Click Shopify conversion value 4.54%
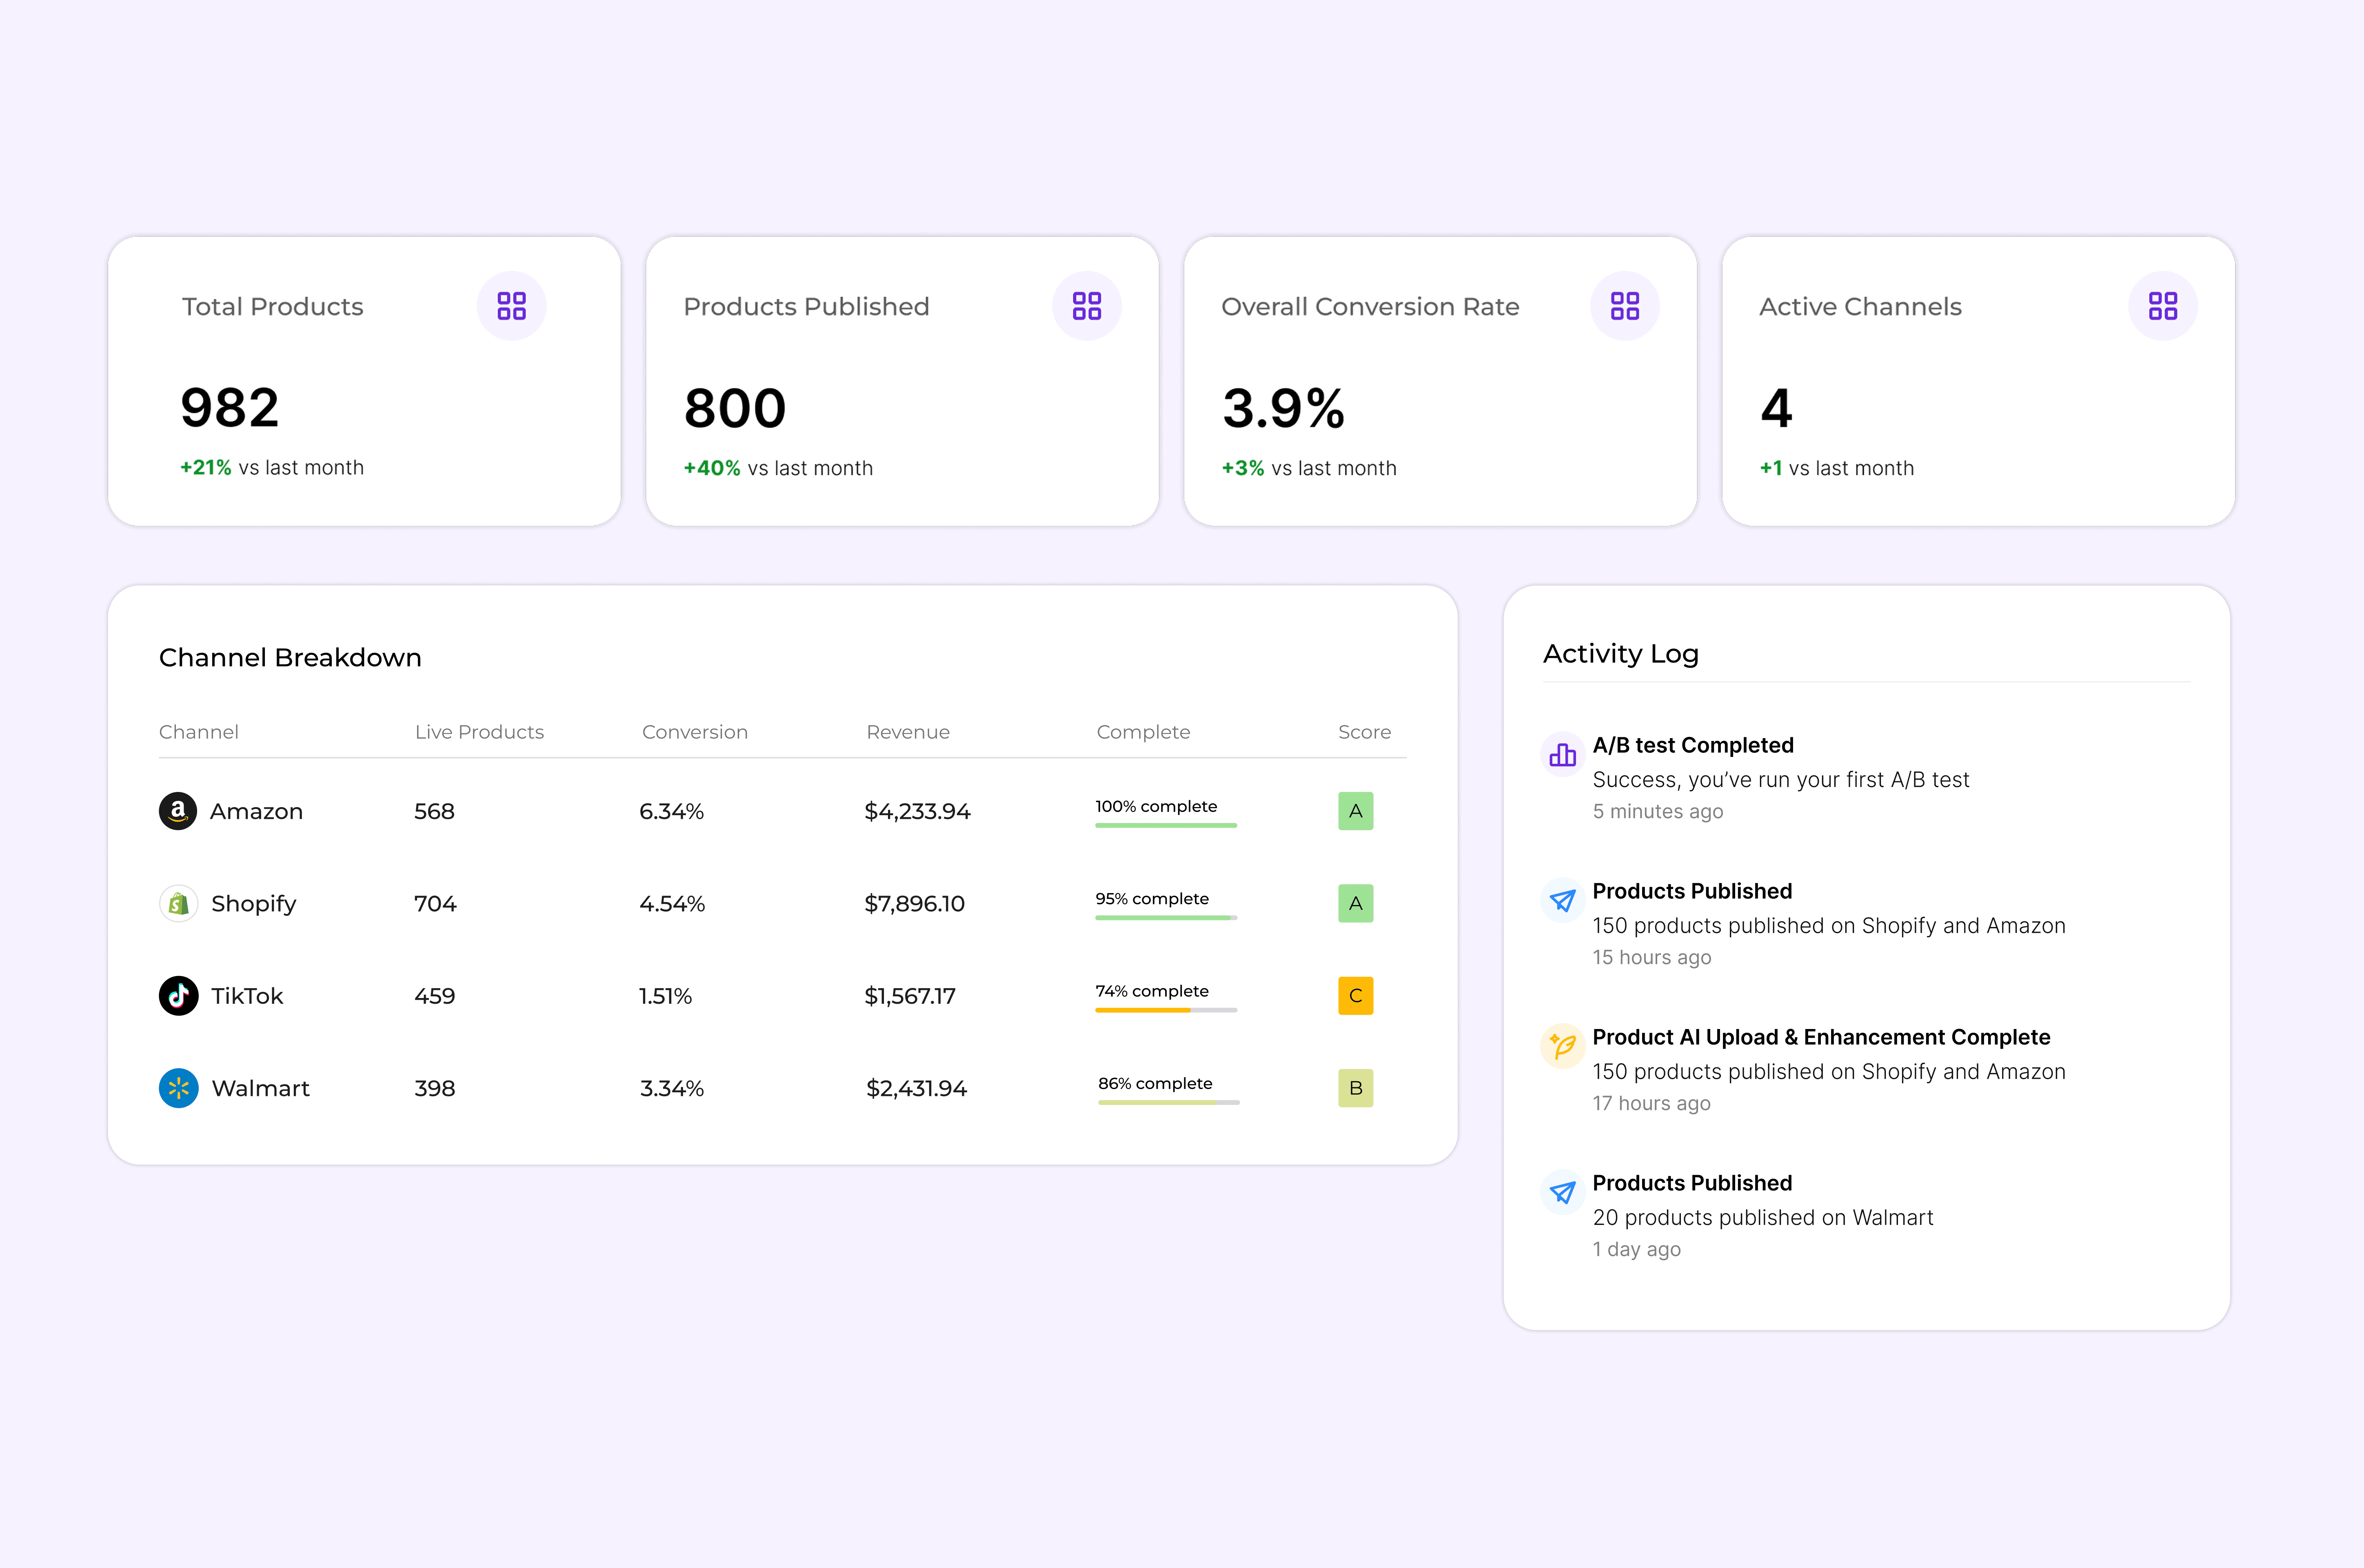Screen dimensions: 2364x1568 [x=672, y=904]
